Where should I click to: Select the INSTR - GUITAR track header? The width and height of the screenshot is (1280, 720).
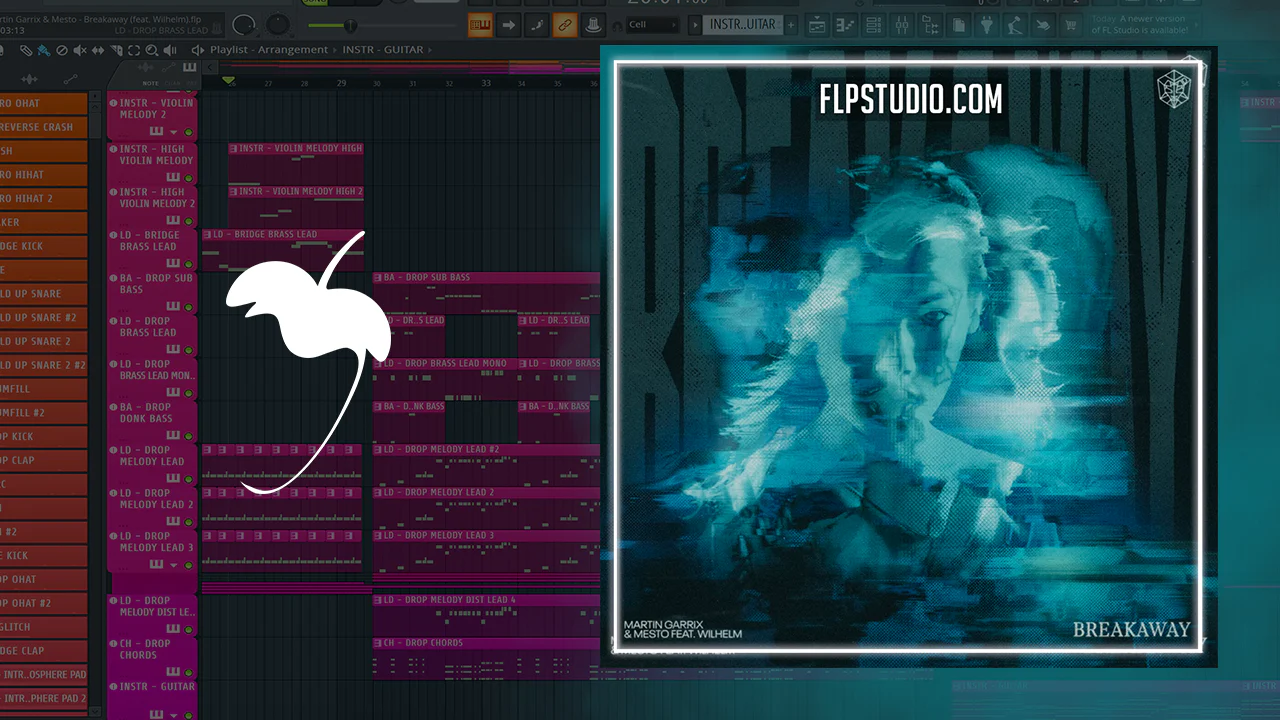coord(152,700)
